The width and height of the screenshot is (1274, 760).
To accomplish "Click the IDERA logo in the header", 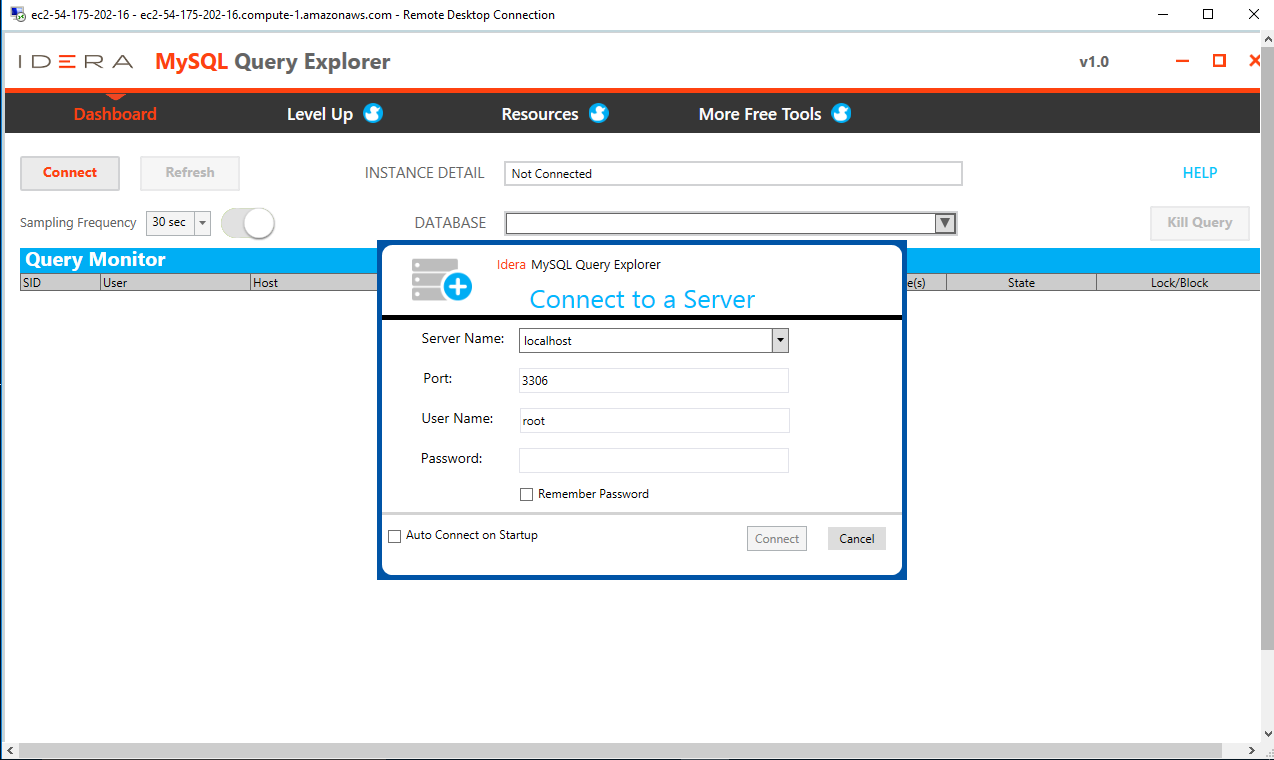I will tap(73, 61).
